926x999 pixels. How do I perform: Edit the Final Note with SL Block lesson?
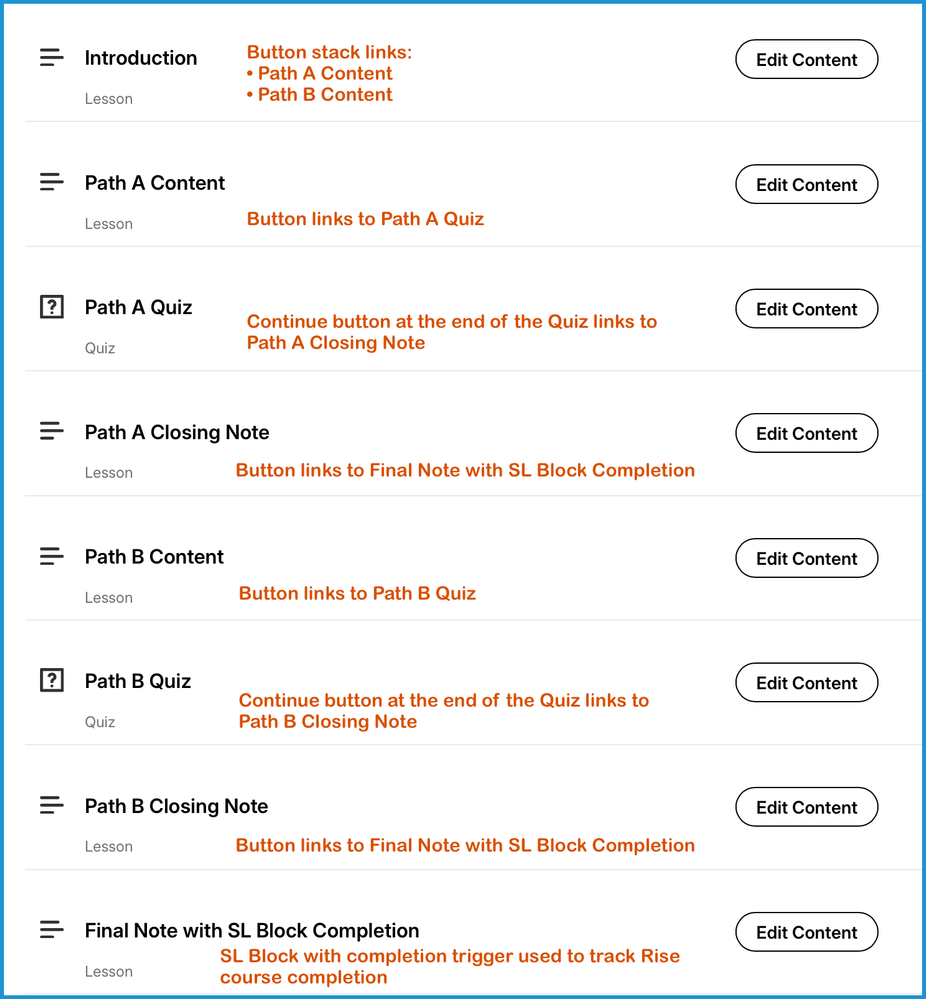[x=806, y=933]
